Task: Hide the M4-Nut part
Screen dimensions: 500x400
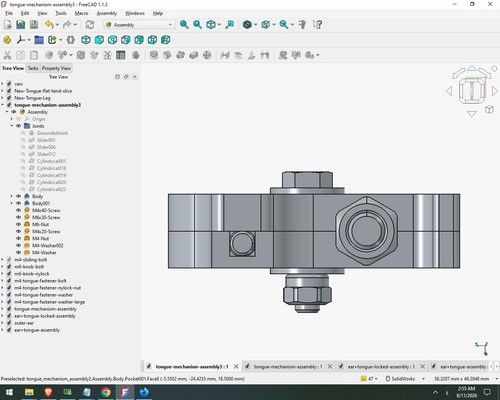Action: (x=18, y=238)
